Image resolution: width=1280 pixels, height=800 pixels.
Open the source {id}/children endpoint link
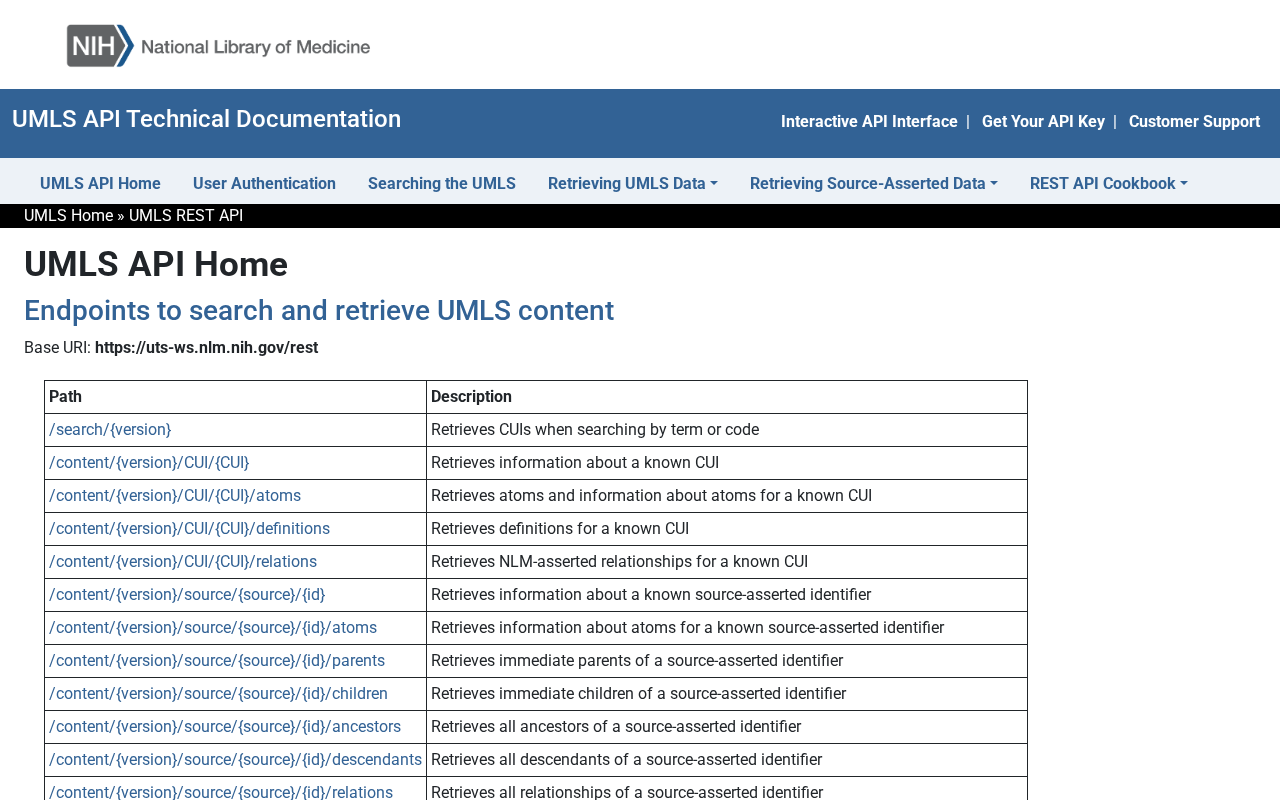coord(218,694)
